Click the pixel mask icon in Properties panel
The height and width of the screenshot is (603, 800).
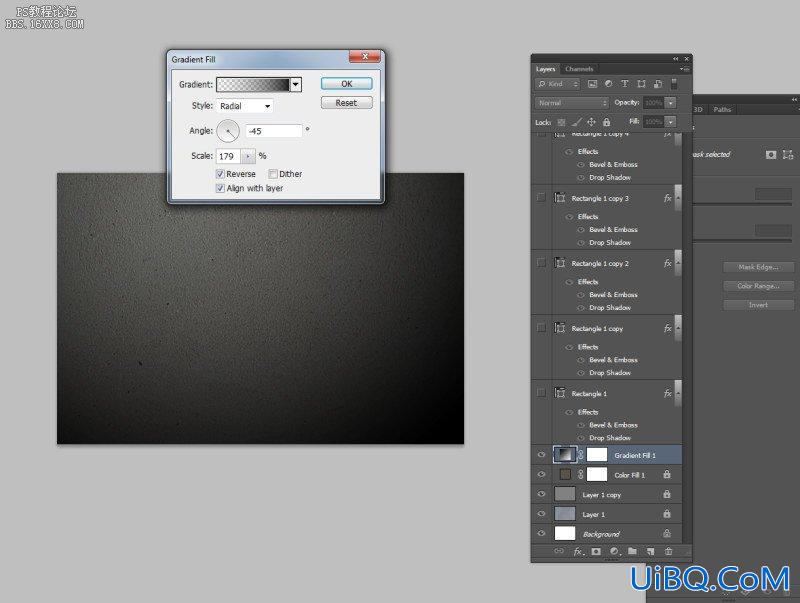(771, 155)
